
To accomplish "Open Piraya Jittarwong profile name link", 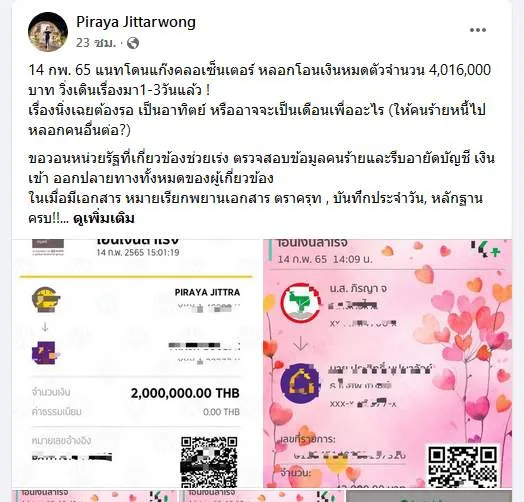I will pos(136,22).
